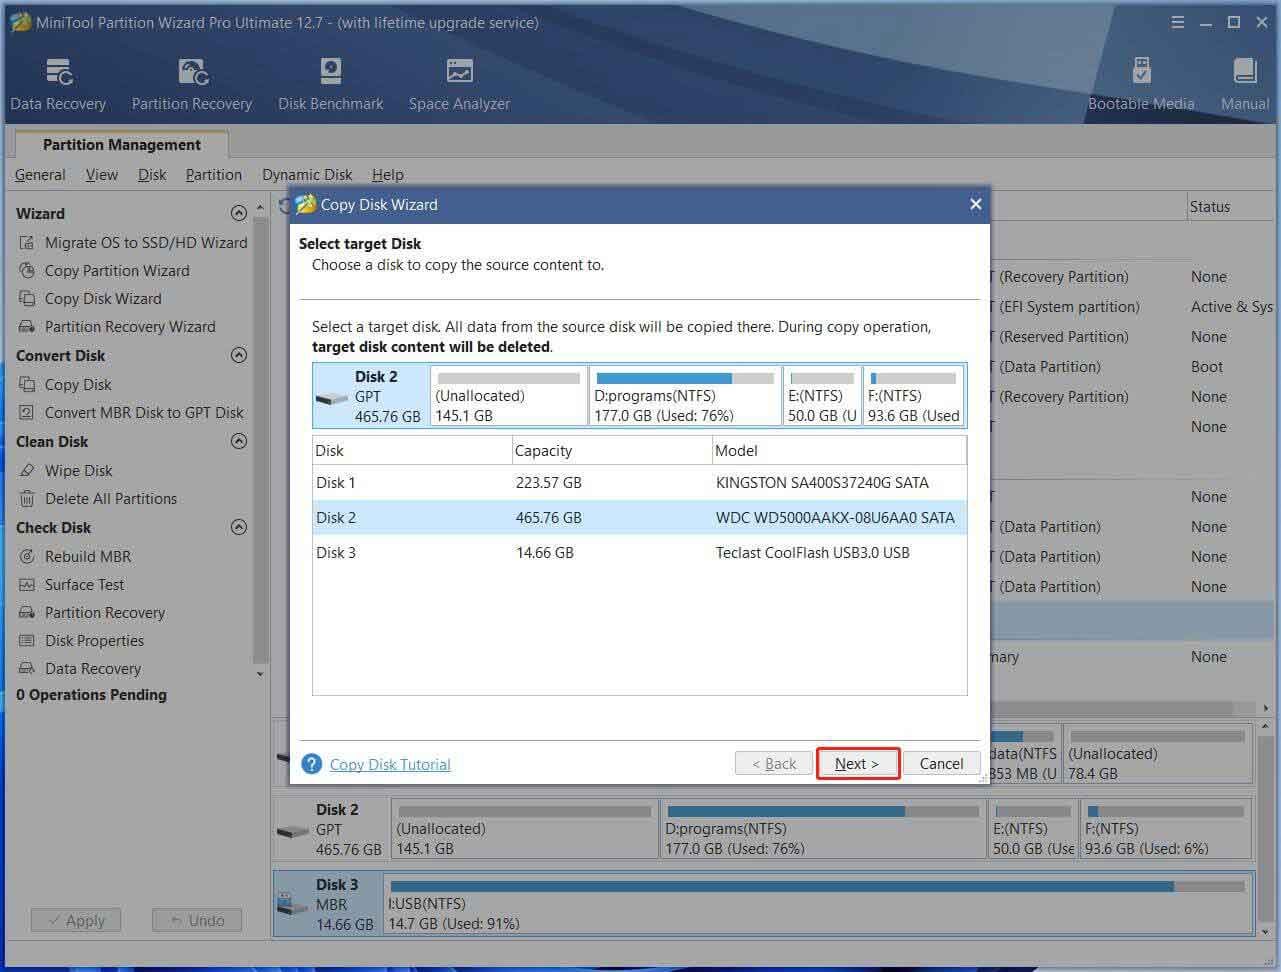Click the Copy Partition Wizard icon
Viewport: 1281px width, 972px height.
[x=27, y=271]
